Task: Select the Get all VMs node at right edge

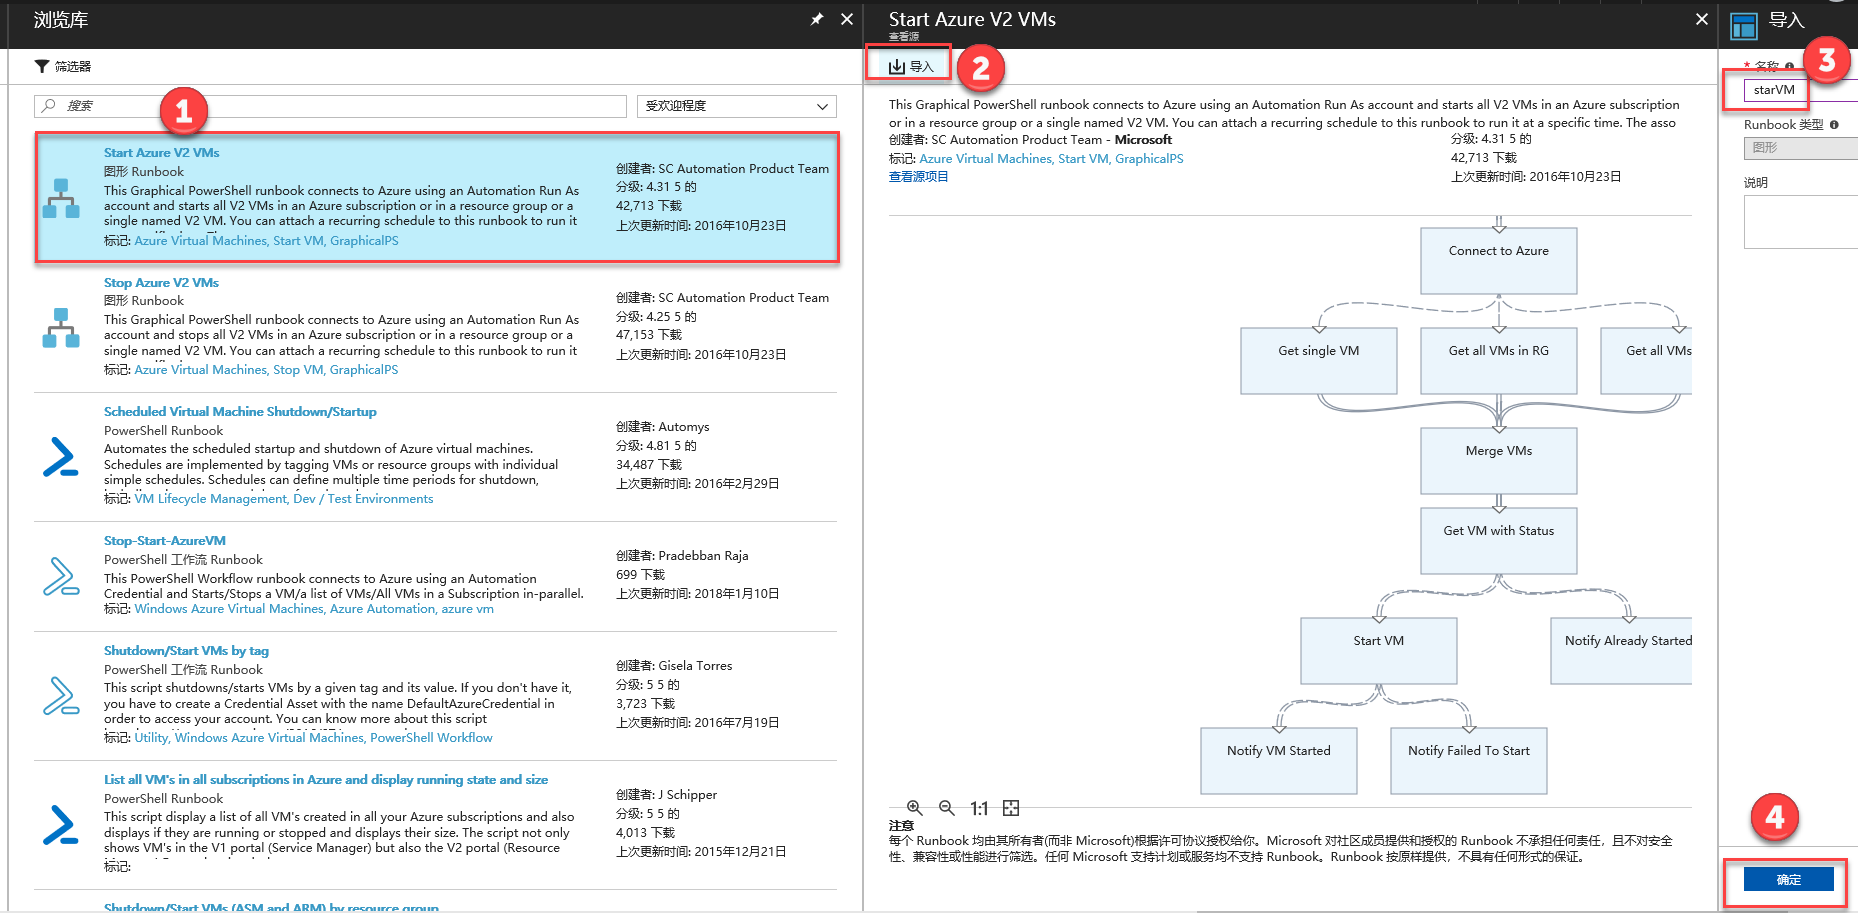Action: pos(1646,360)
